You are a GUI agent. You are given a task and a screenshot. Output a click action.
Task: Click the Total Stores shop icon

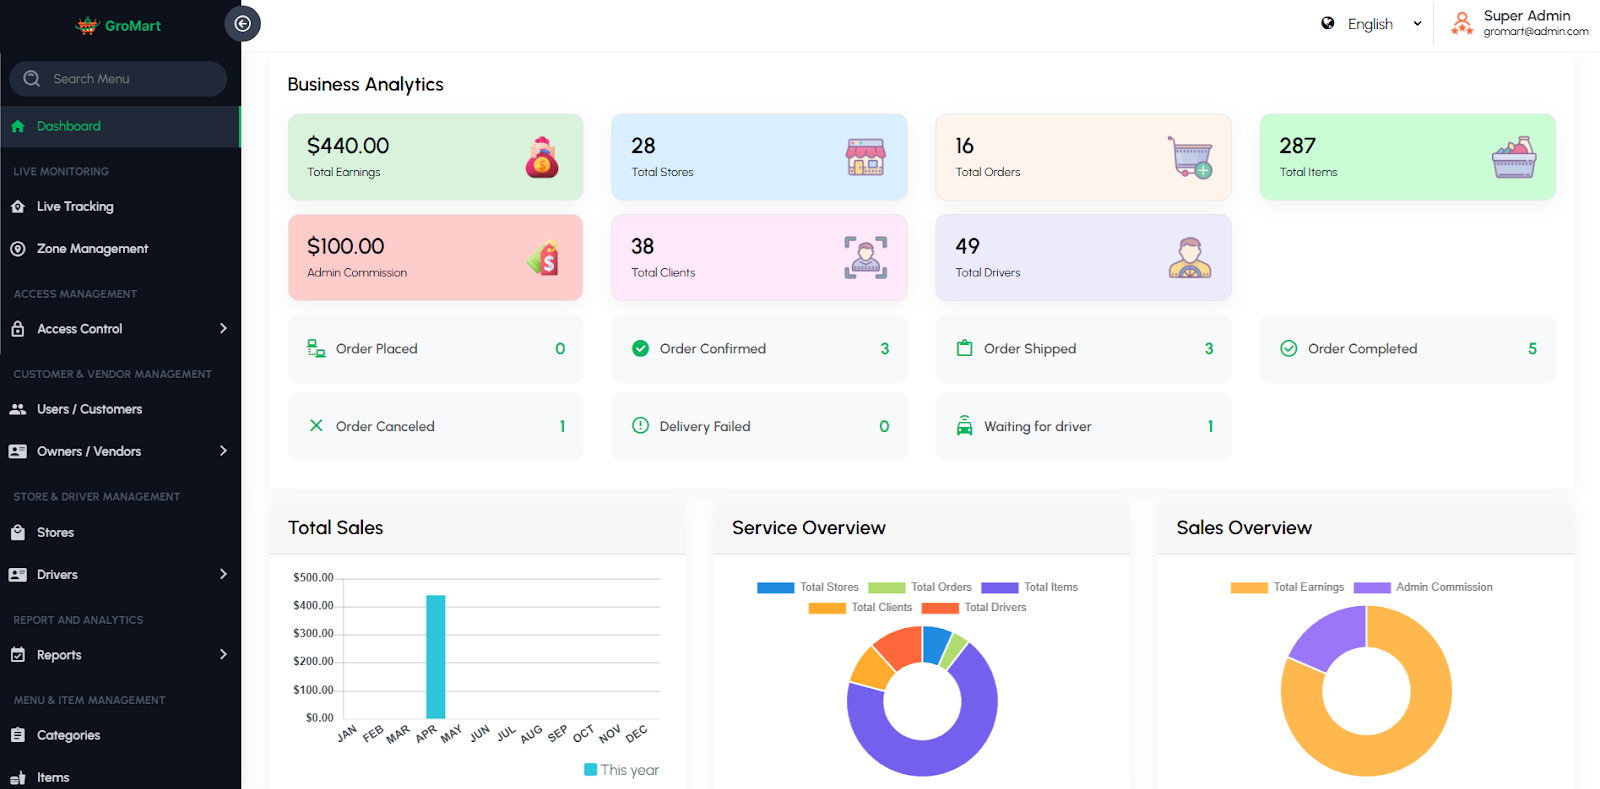865,157
